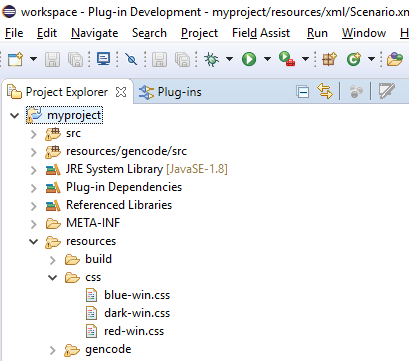Select the META-INF folder
Screen dimensions: 409x361
click(x=93, y=223)
